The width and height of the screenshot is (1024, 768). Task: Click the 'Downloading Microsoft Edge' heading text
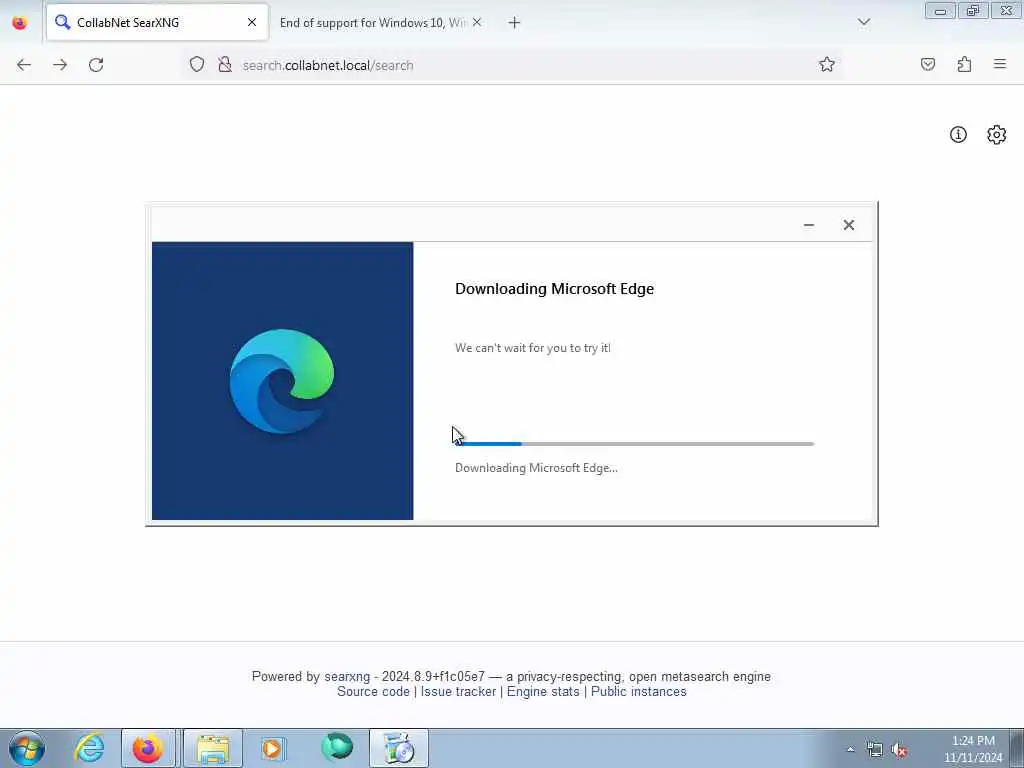click(x=554, y=289)
